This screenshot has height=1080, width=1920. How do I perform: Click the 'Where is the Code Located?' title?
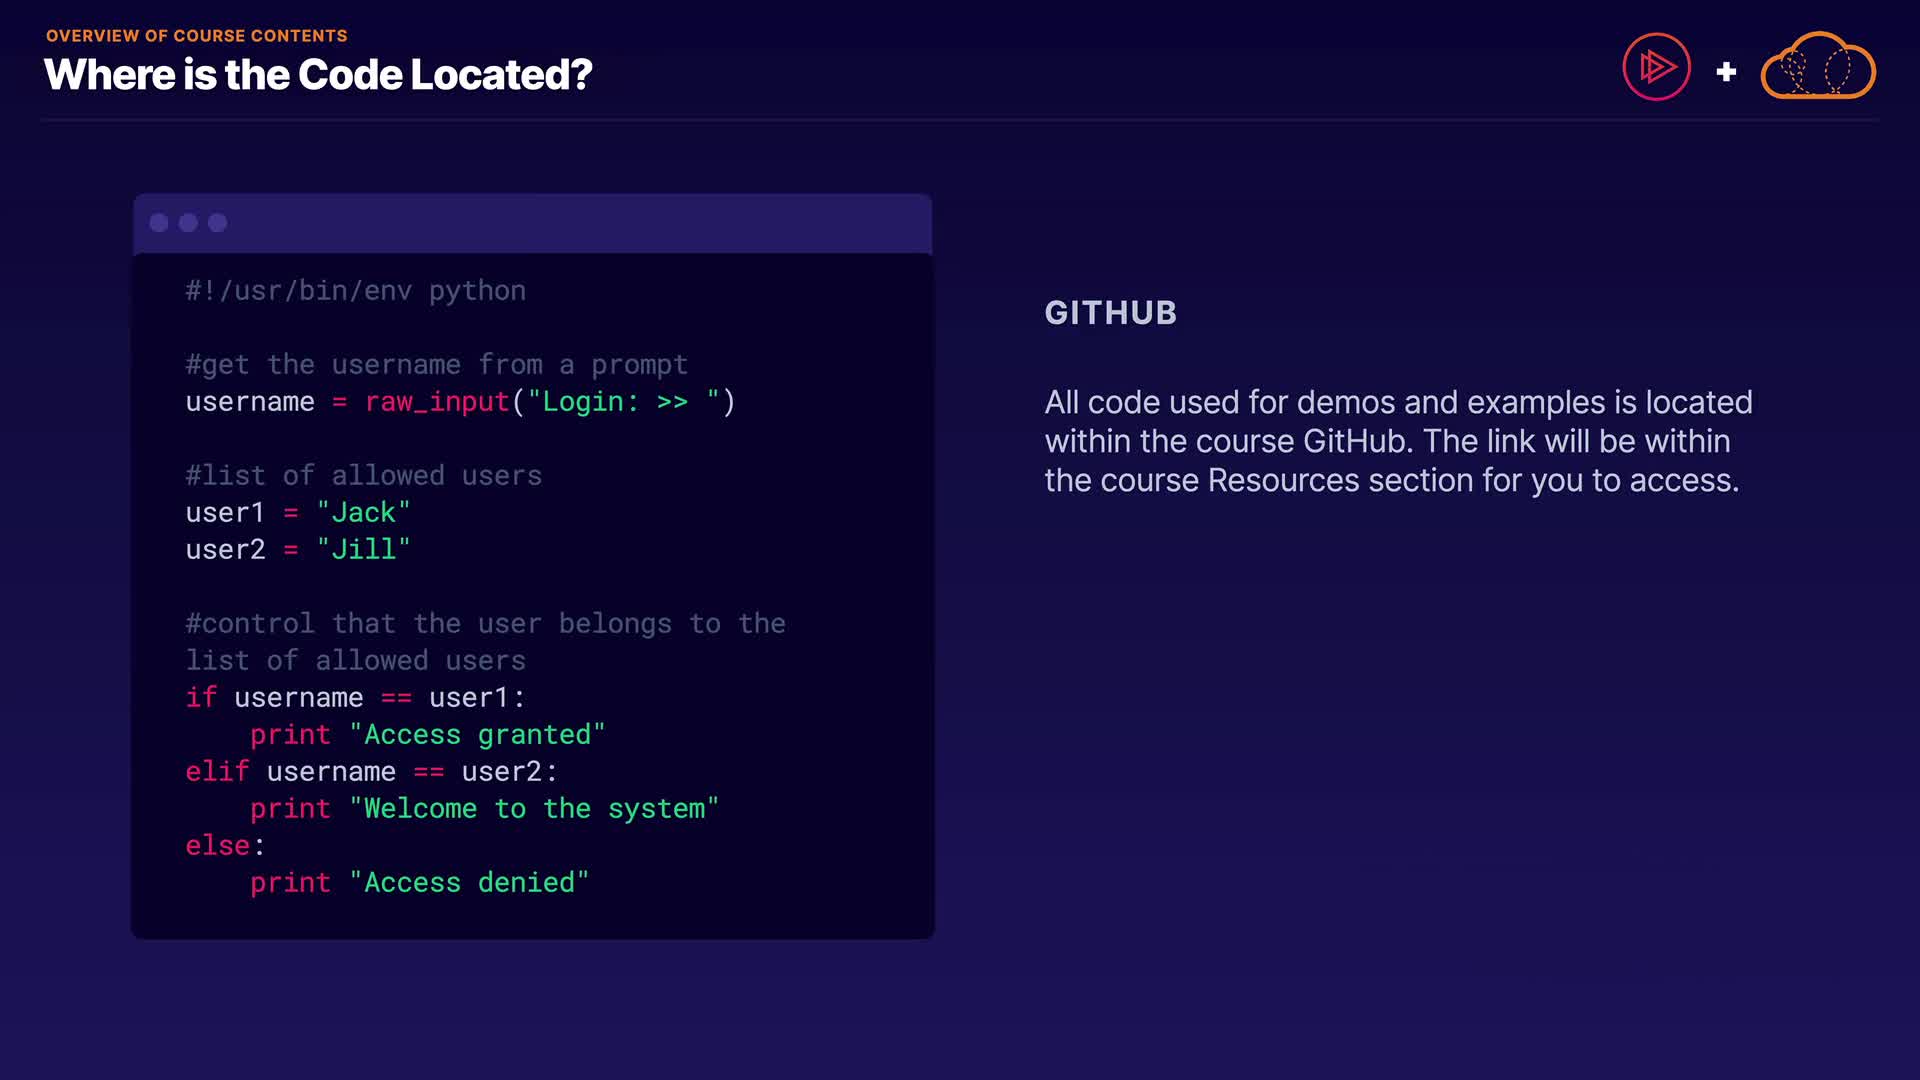point(318,75)
